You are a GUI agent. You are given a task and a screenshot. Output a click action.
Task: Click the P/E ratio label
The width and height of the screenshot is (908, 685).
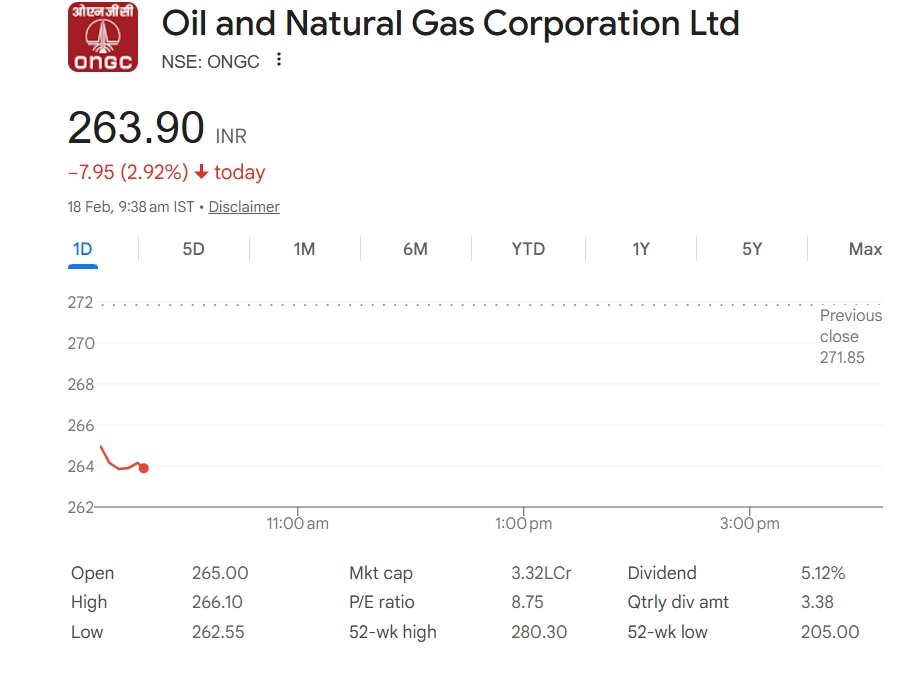point(381,602)
